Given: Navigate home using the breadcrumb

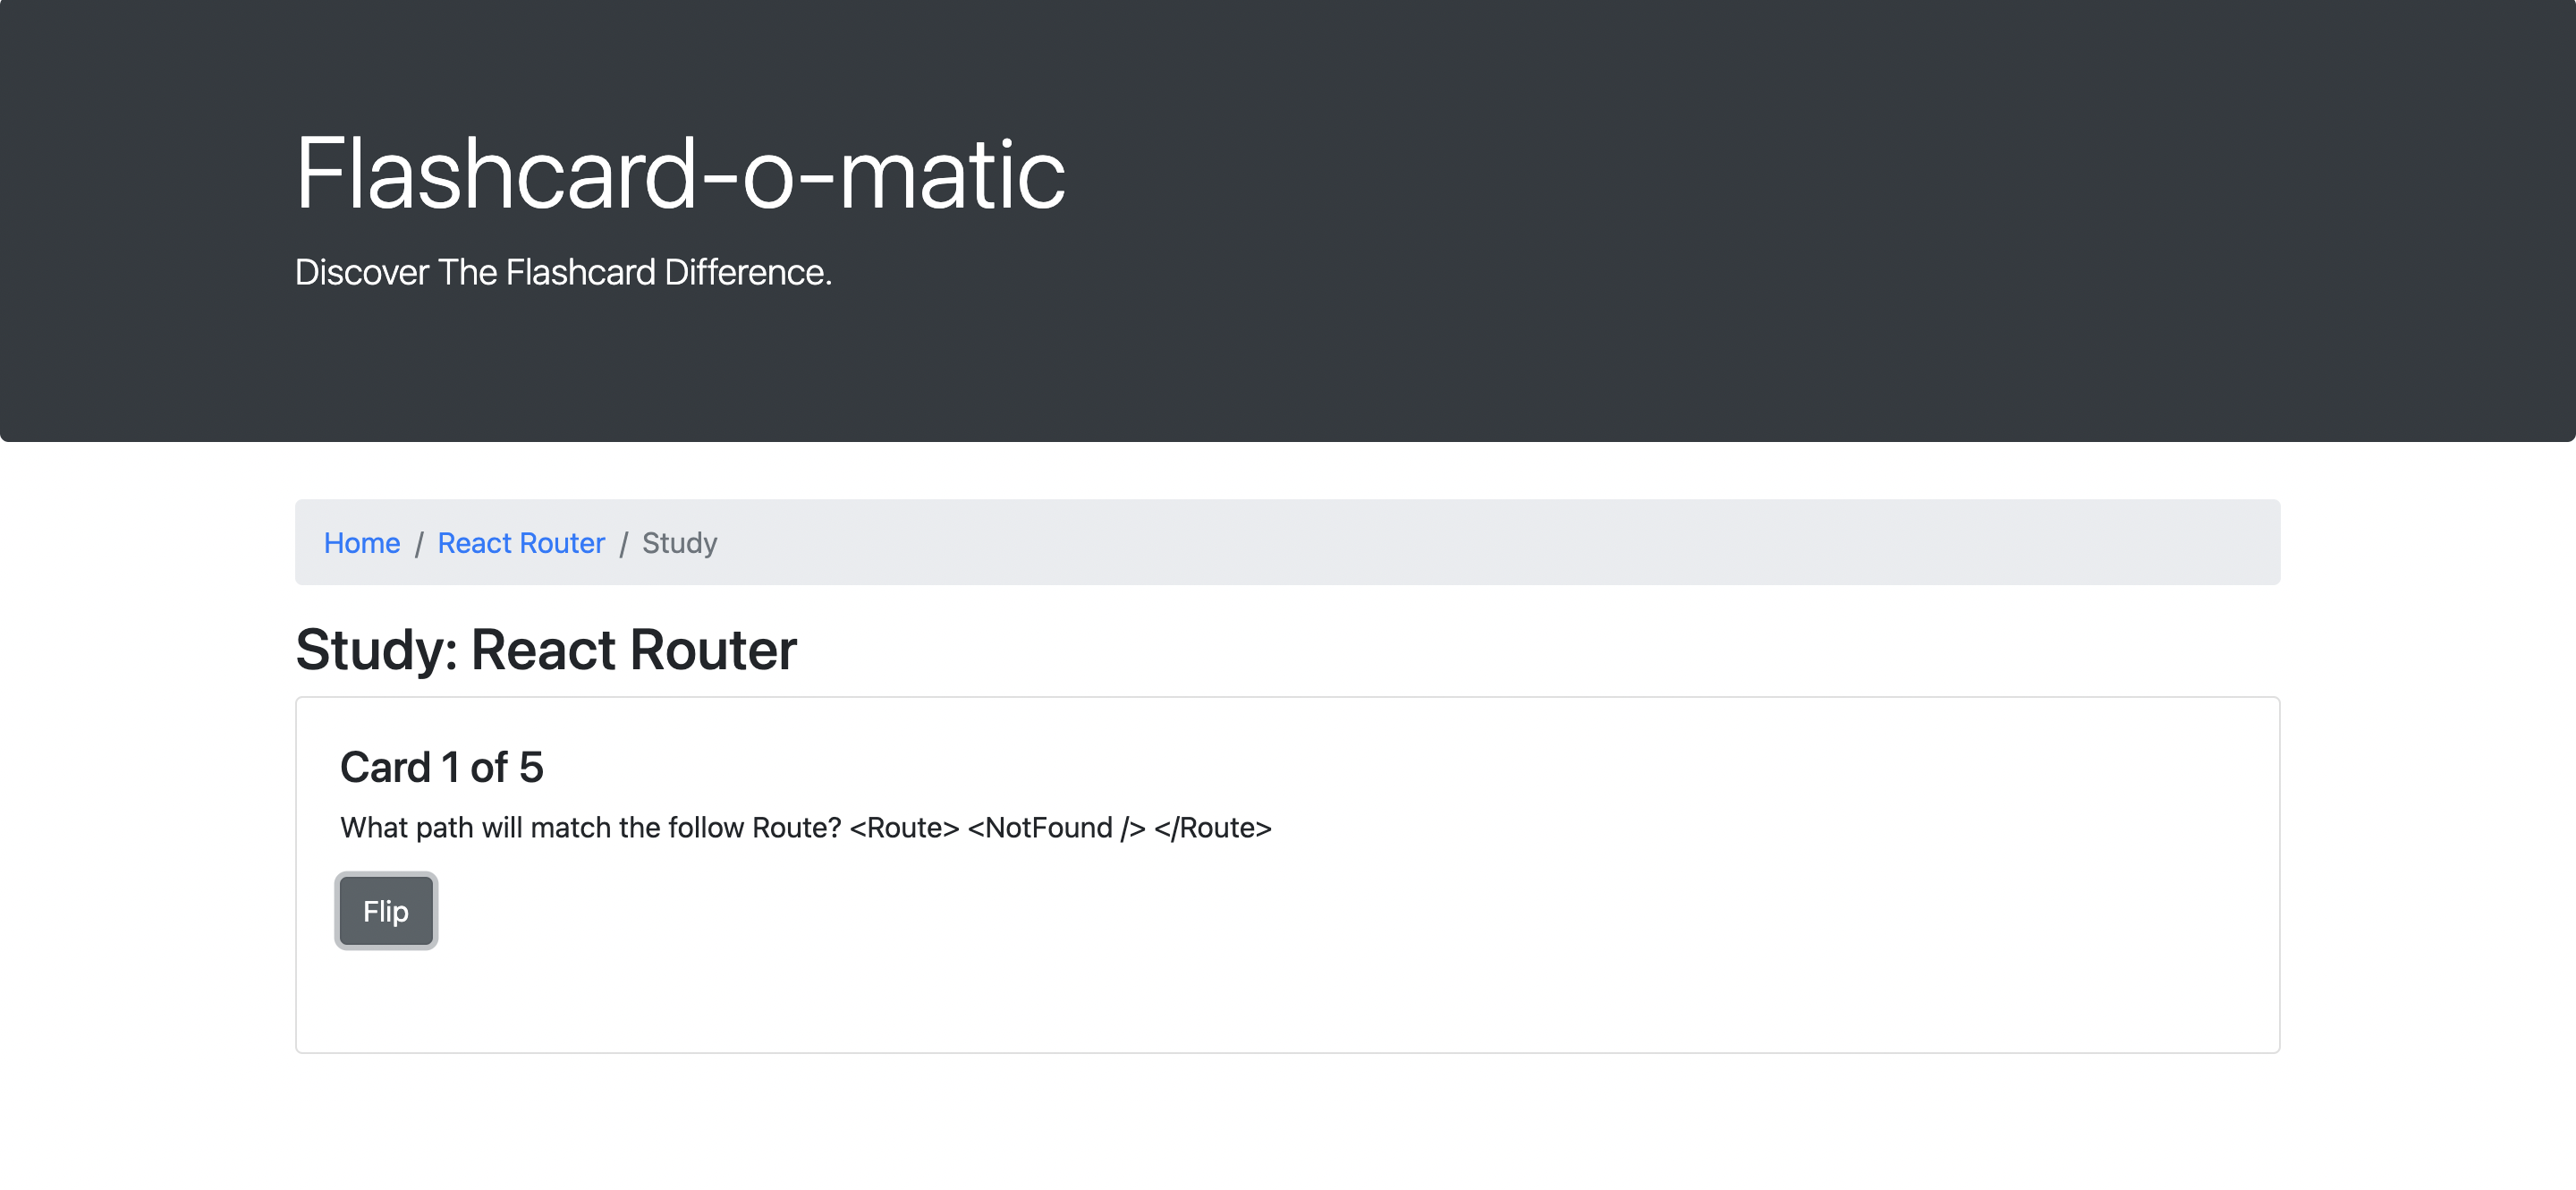Looking at the screenshot, I should click(362, 542).
